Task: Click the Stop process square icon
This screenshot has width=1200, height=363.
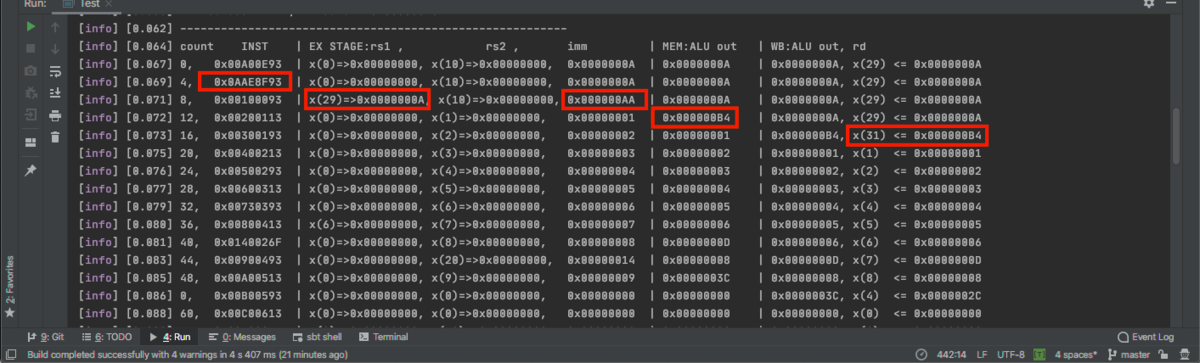Action: pyautogui.click(x=31, y=49)
